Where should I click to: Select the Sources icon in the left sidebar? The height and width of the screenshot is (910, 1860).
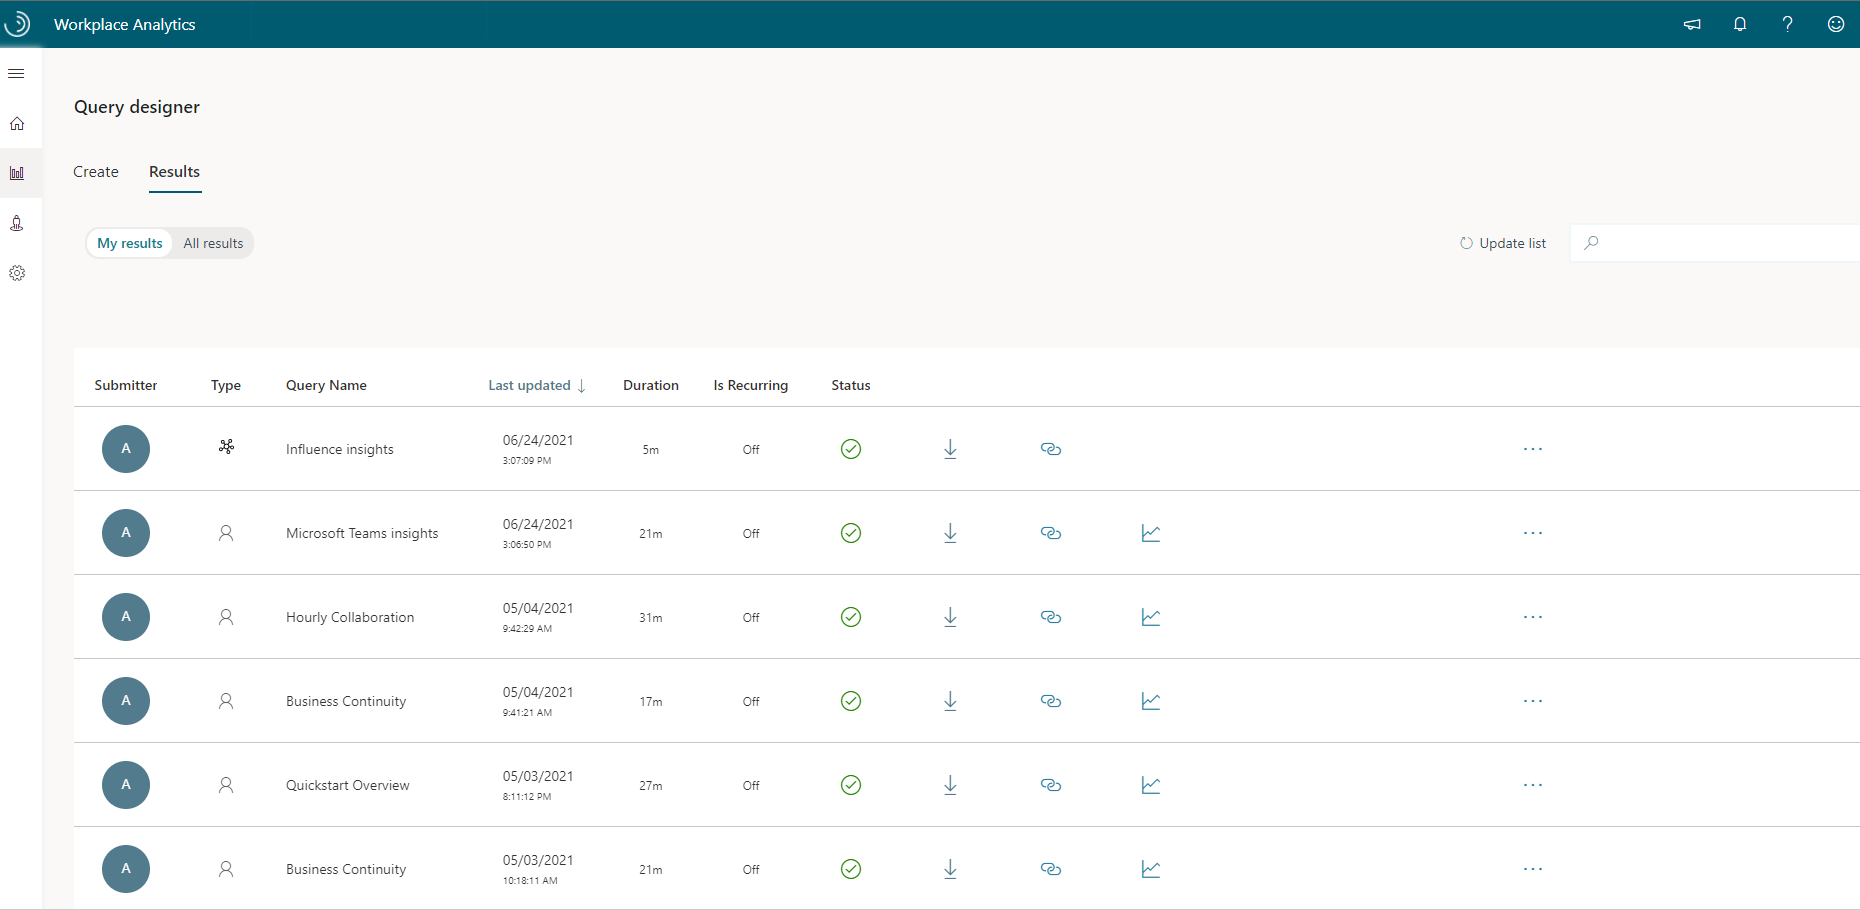(x=17, y=222)
